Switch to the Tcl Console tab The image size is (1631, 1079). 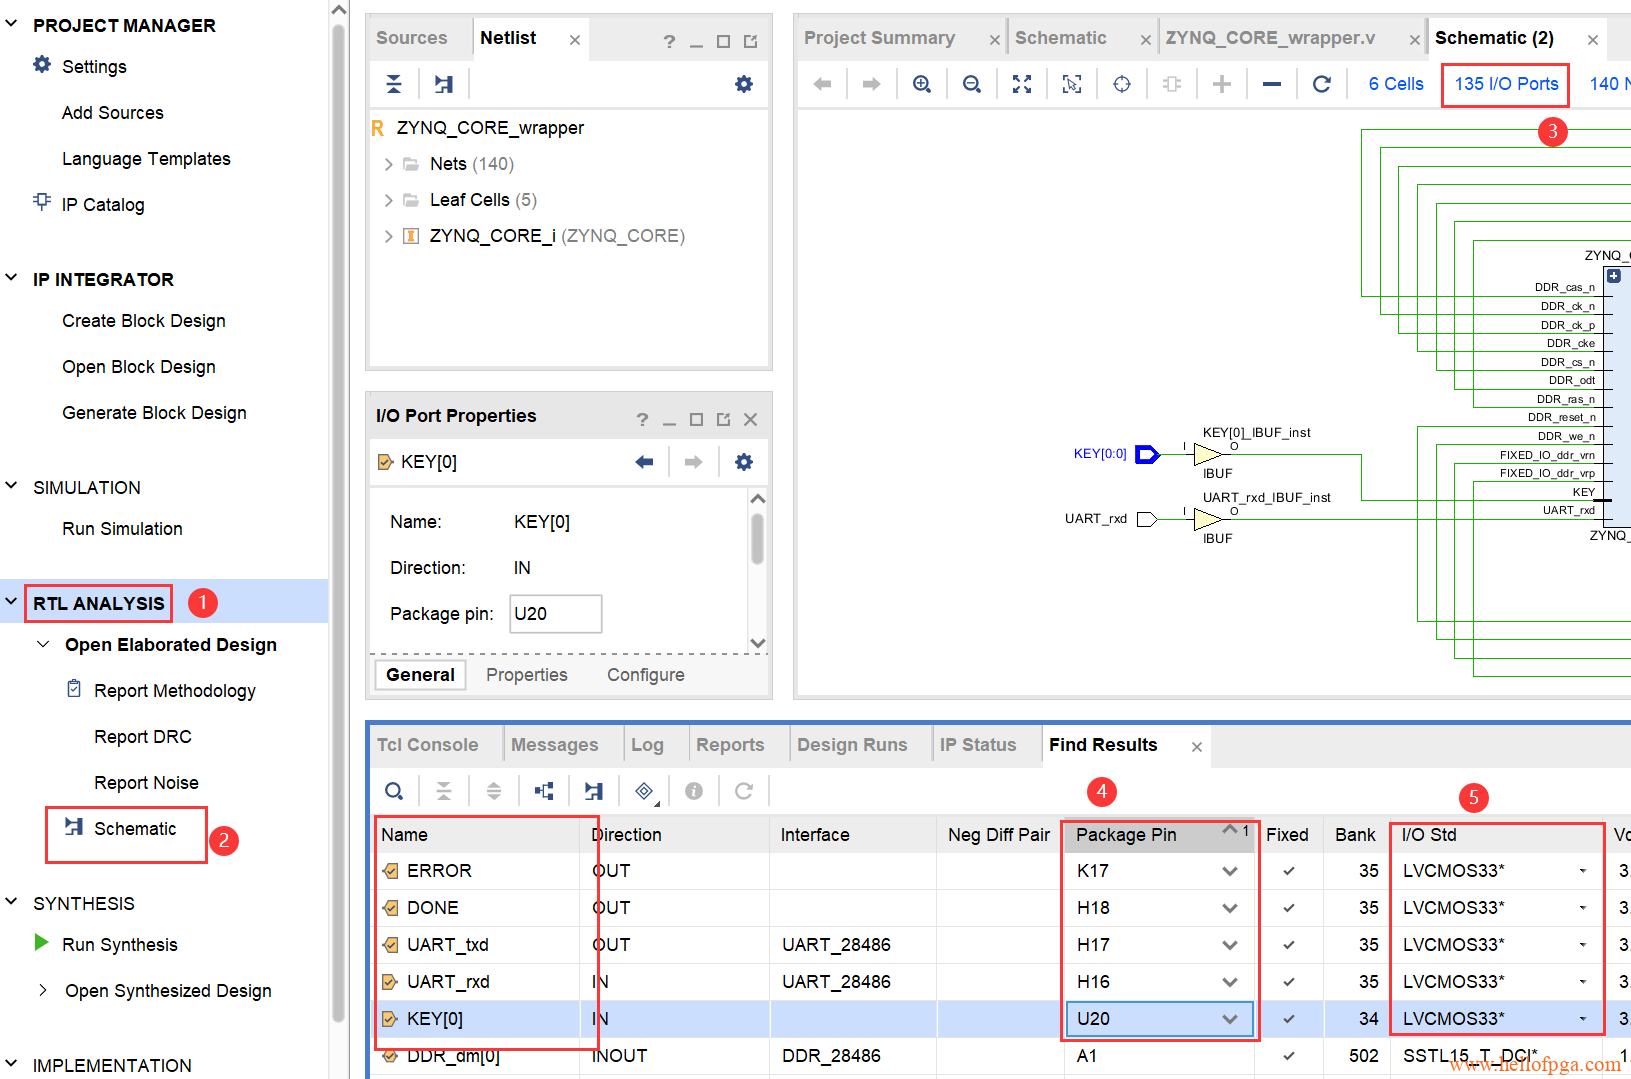coord(427,745)
